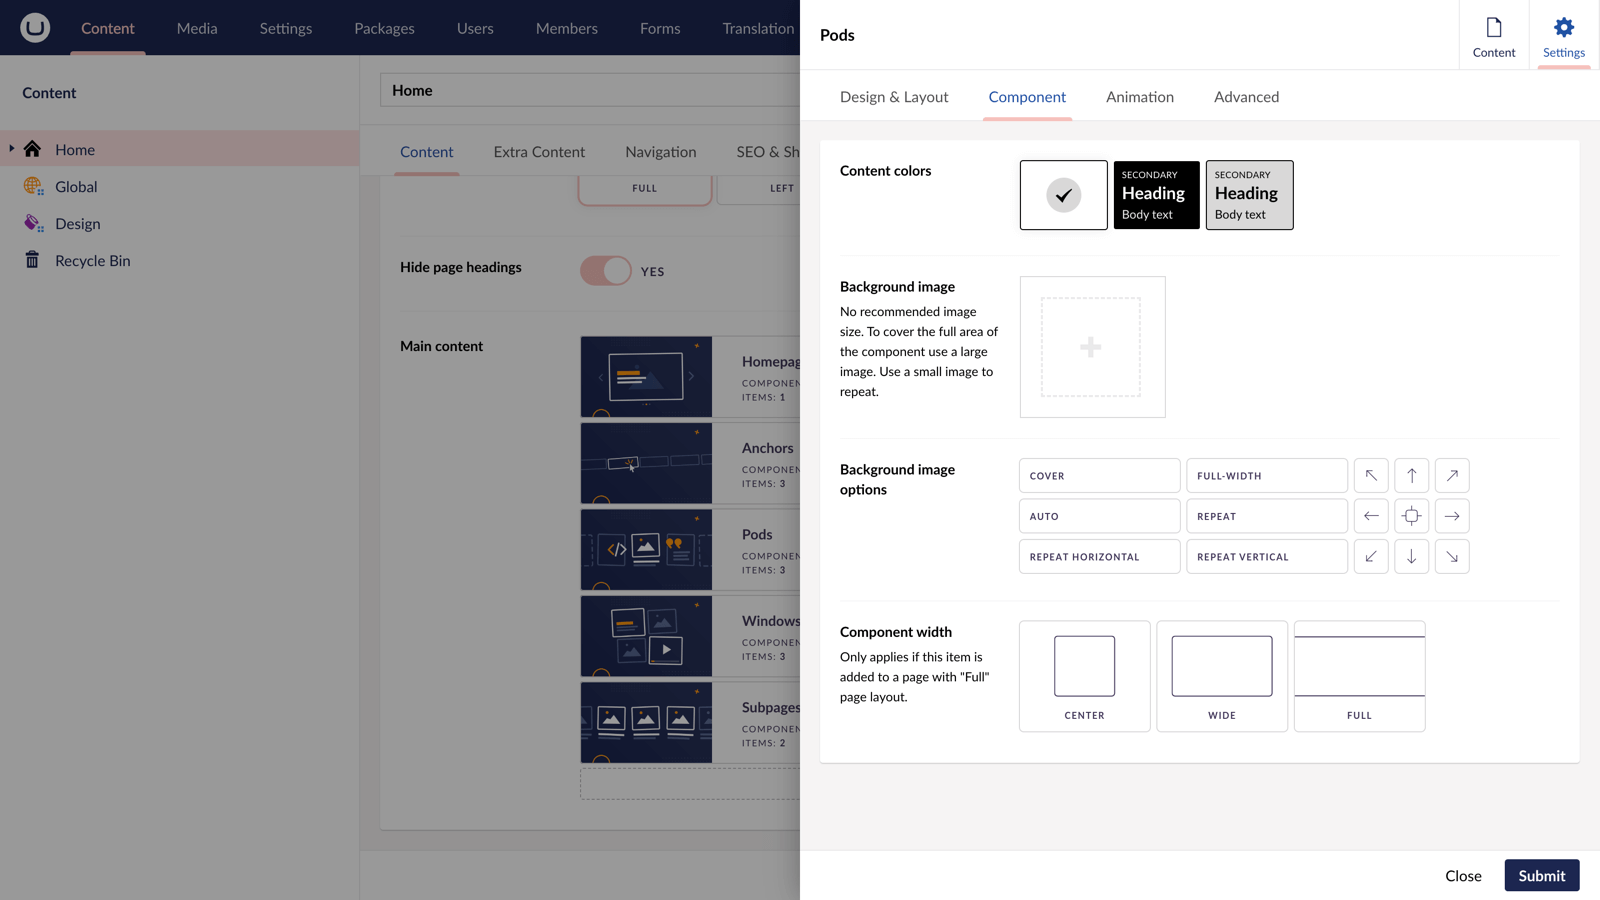Screen dimensions: 1600x900
Task: Click the Submit button
Action: click(x=1541, y=875)
